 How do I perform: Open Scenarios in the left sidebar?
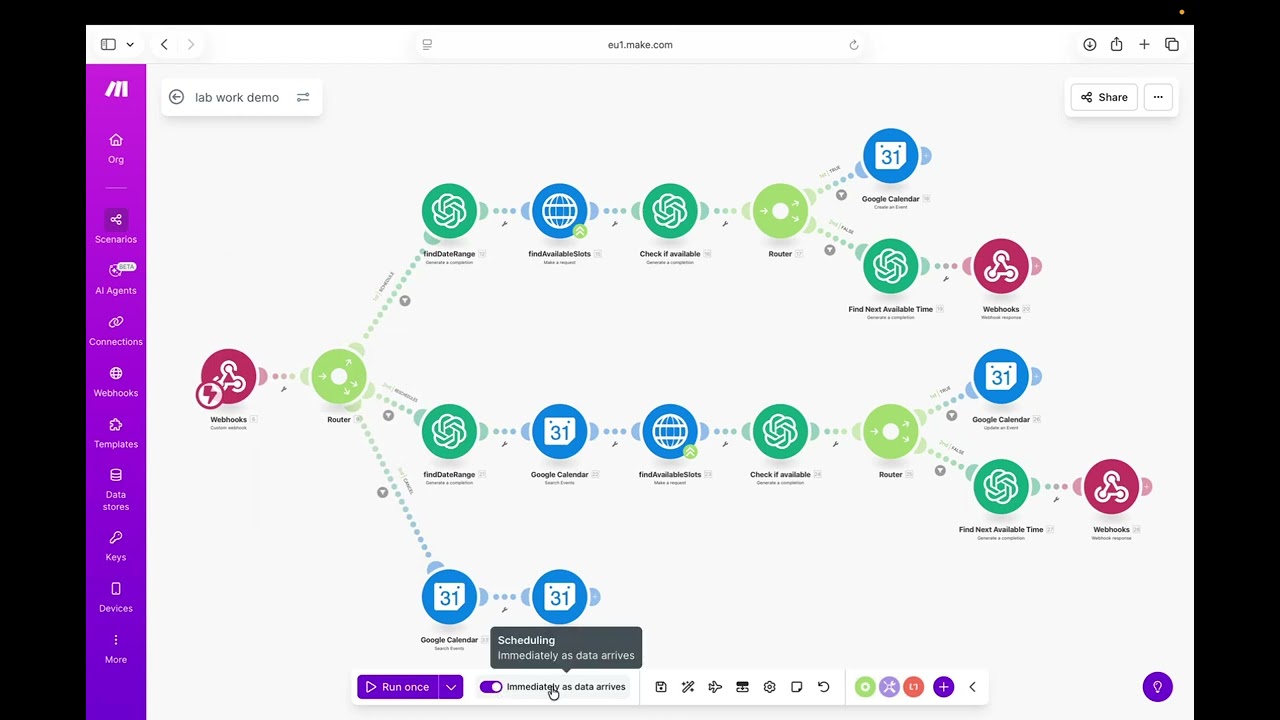pyautogui.click(x=116, y=227)
